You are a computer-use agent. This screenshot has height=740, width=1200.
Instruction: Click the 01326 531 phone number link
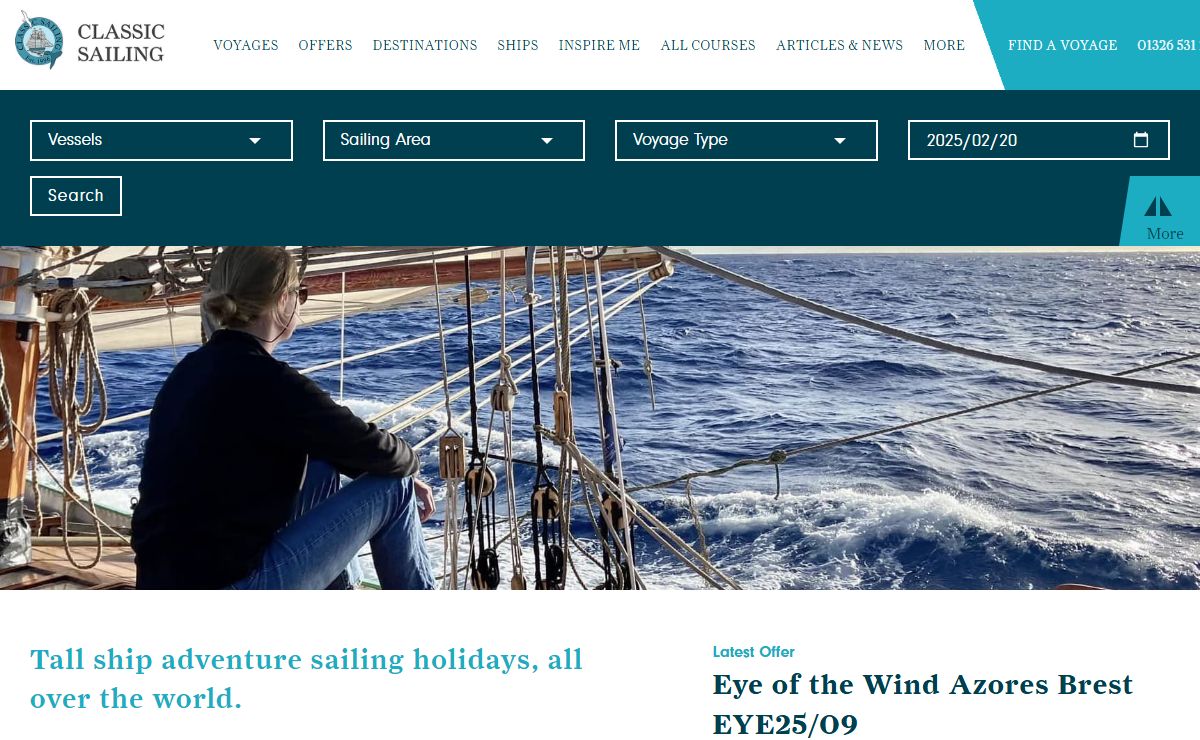pos(1168,45)
